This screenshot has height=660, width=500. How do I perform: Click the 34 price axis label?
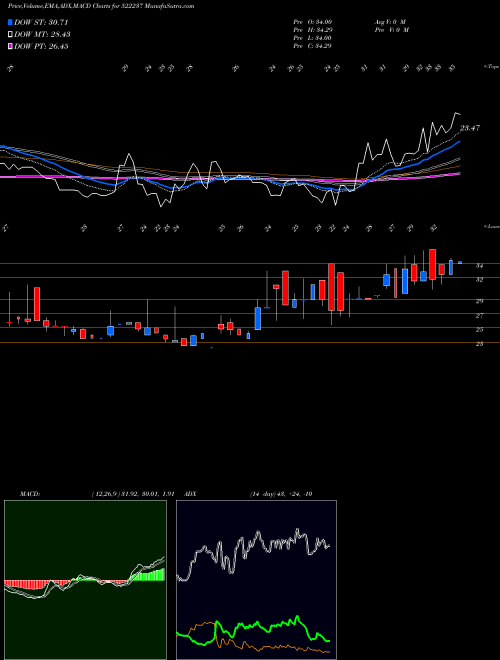(x=479, y=266)
